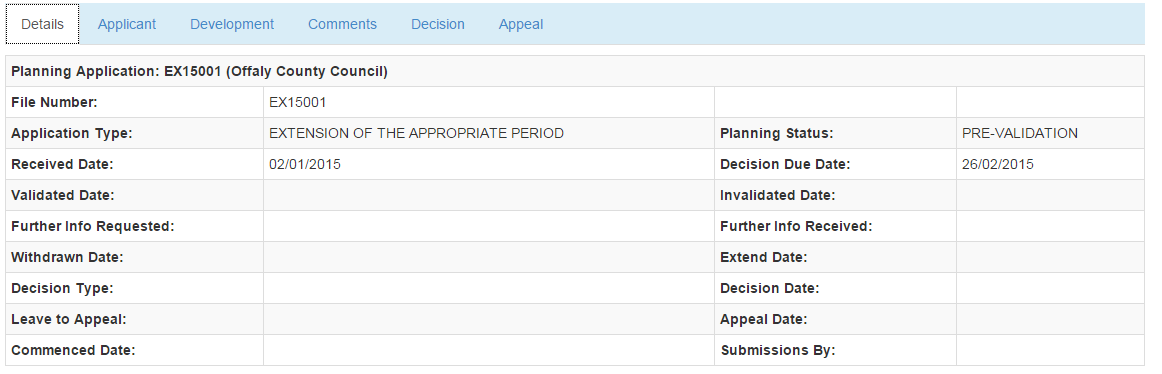This screenshot has width=1162, height=374.
Task: Click the Extend Date label
Action: tap(763, 258)
